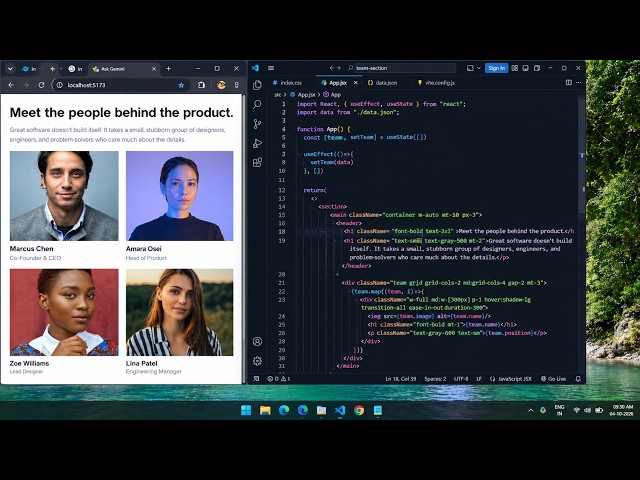640x480 pixels.
Task: Bookmark this page with star icon
Action: pos(181,85)
